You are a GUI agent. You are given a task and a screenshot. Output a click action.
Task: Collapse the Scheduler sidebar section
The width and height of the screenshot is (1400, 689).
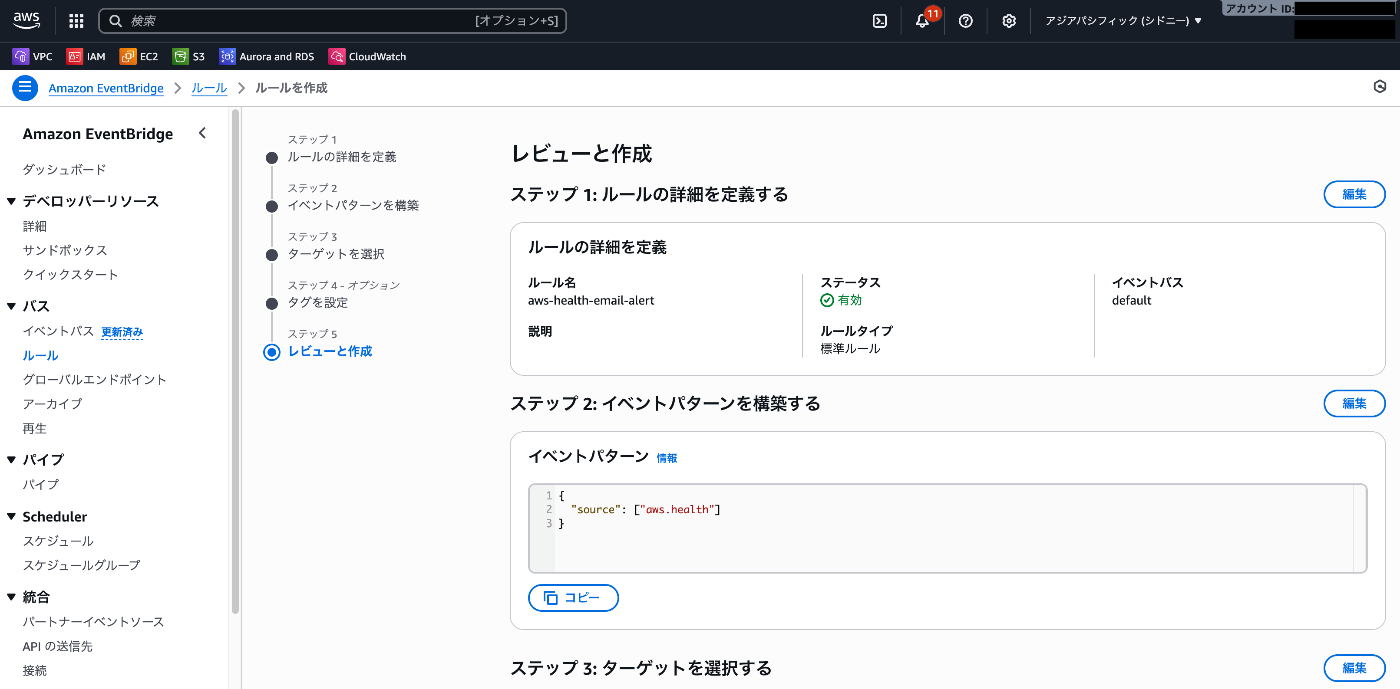pyautogui.click(x=12, y=517)
